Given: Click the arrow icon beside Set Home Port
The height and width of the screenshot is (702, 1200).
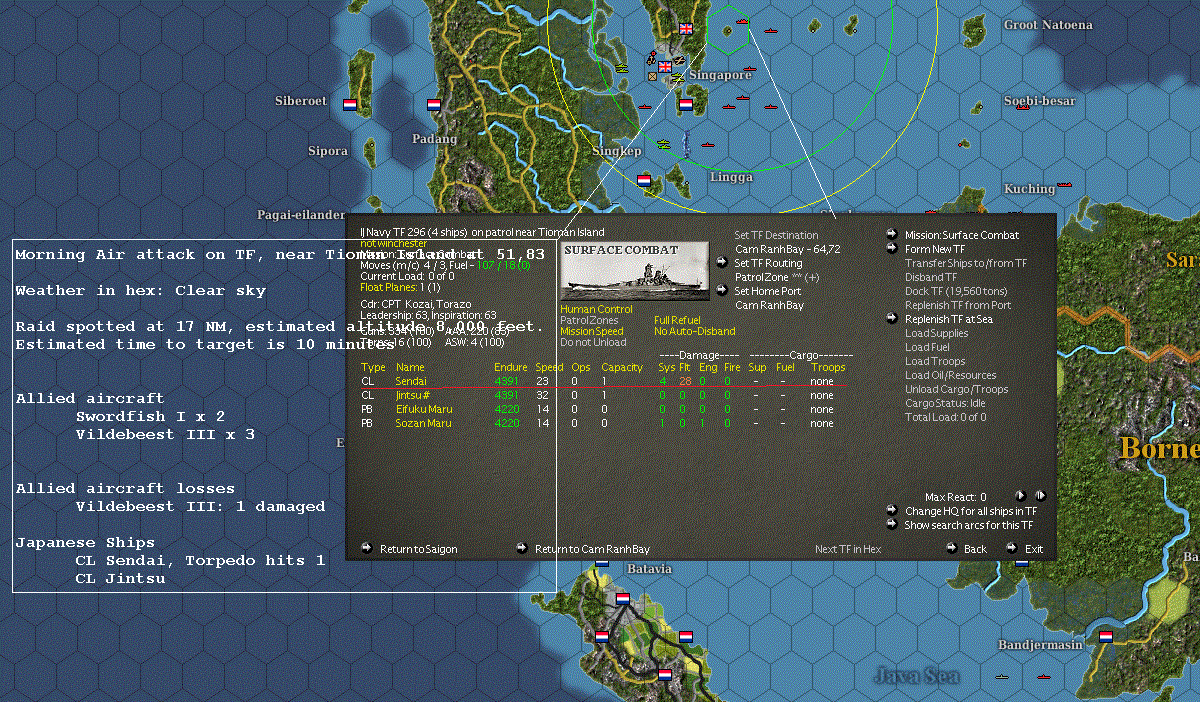Looking at the screenshot, I should pyautogui.click(x=722, y=291).
